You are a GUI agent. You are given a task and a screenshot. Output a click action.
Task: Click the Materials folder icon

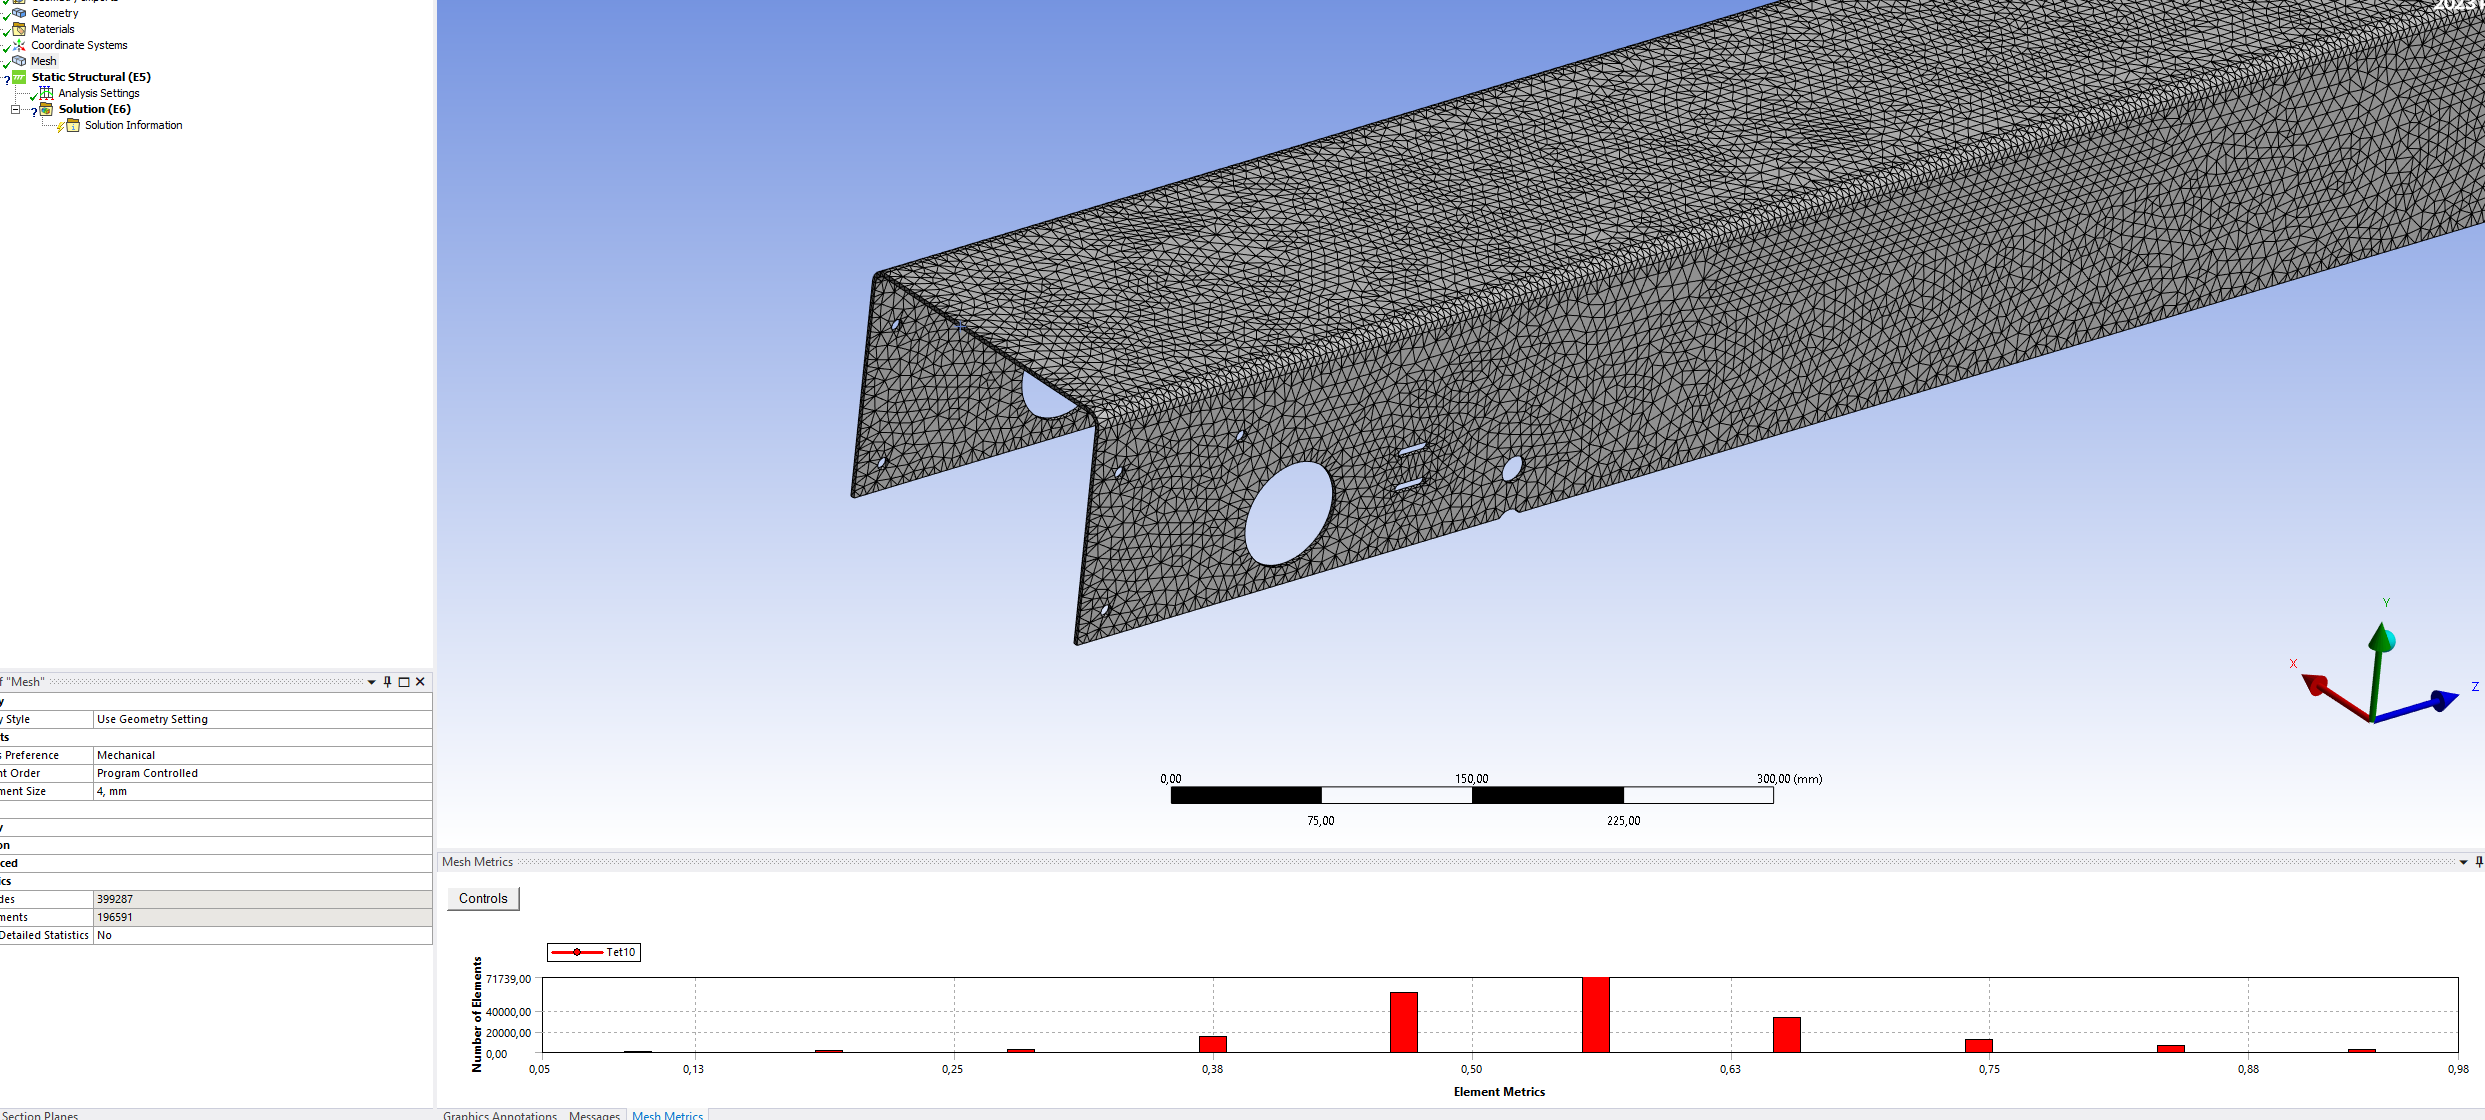[x=19, y=29]
